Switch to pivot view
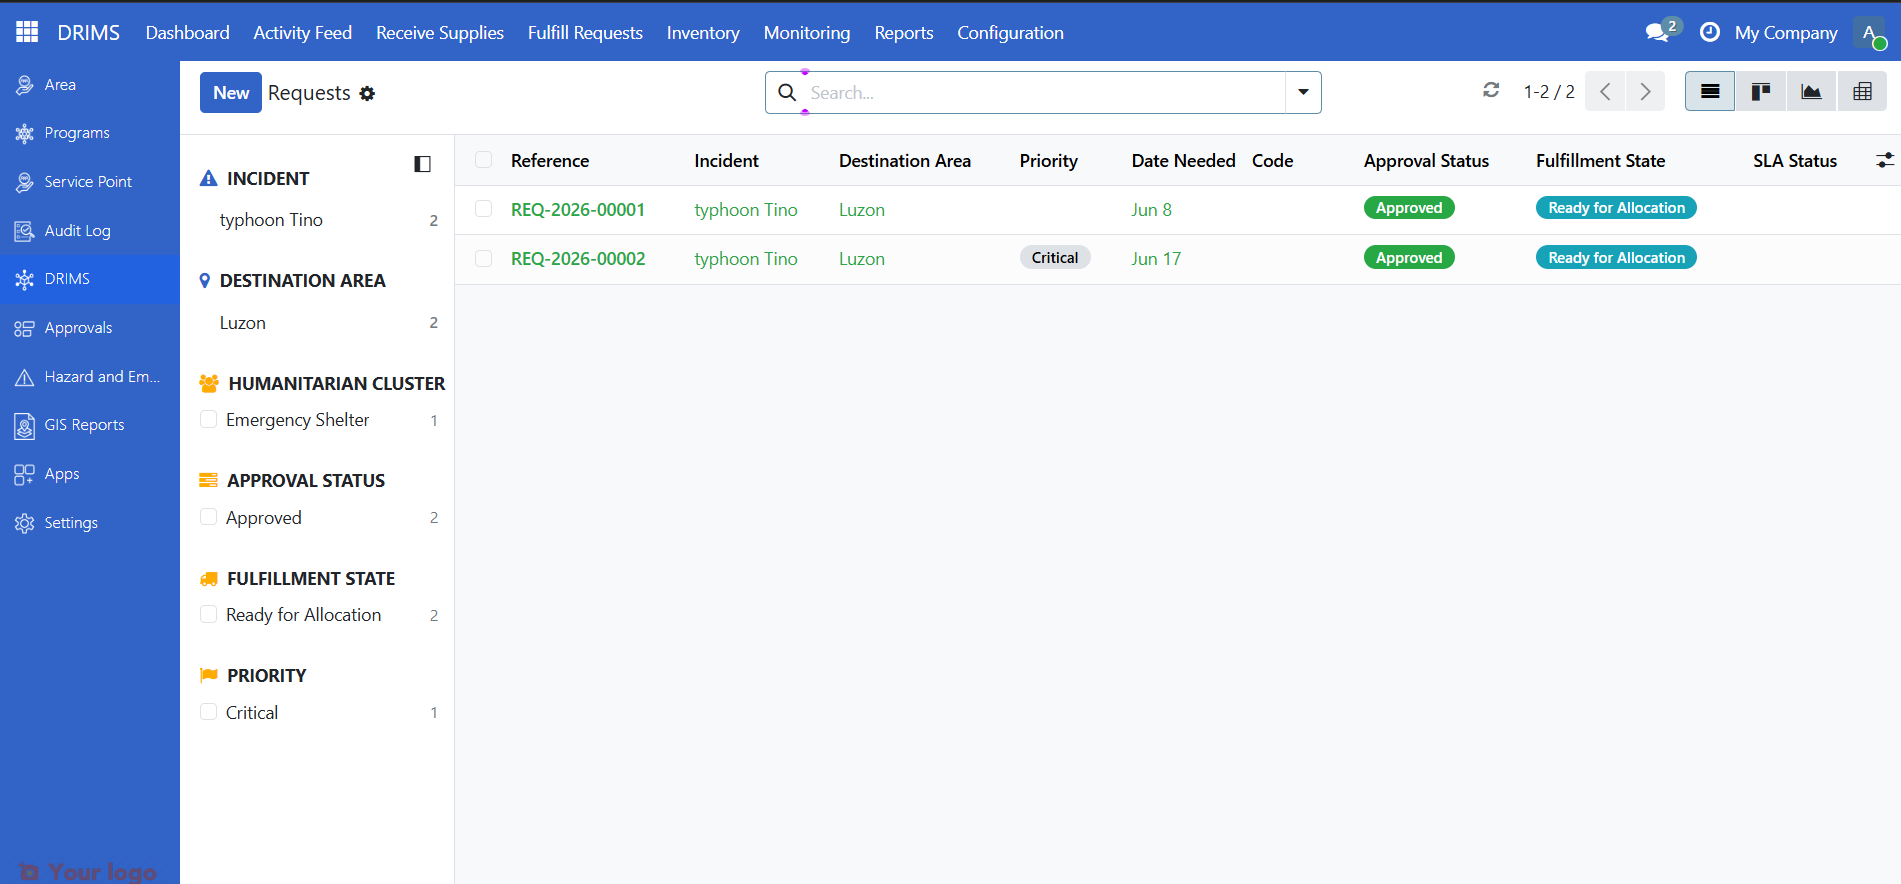 point(1862,92)
